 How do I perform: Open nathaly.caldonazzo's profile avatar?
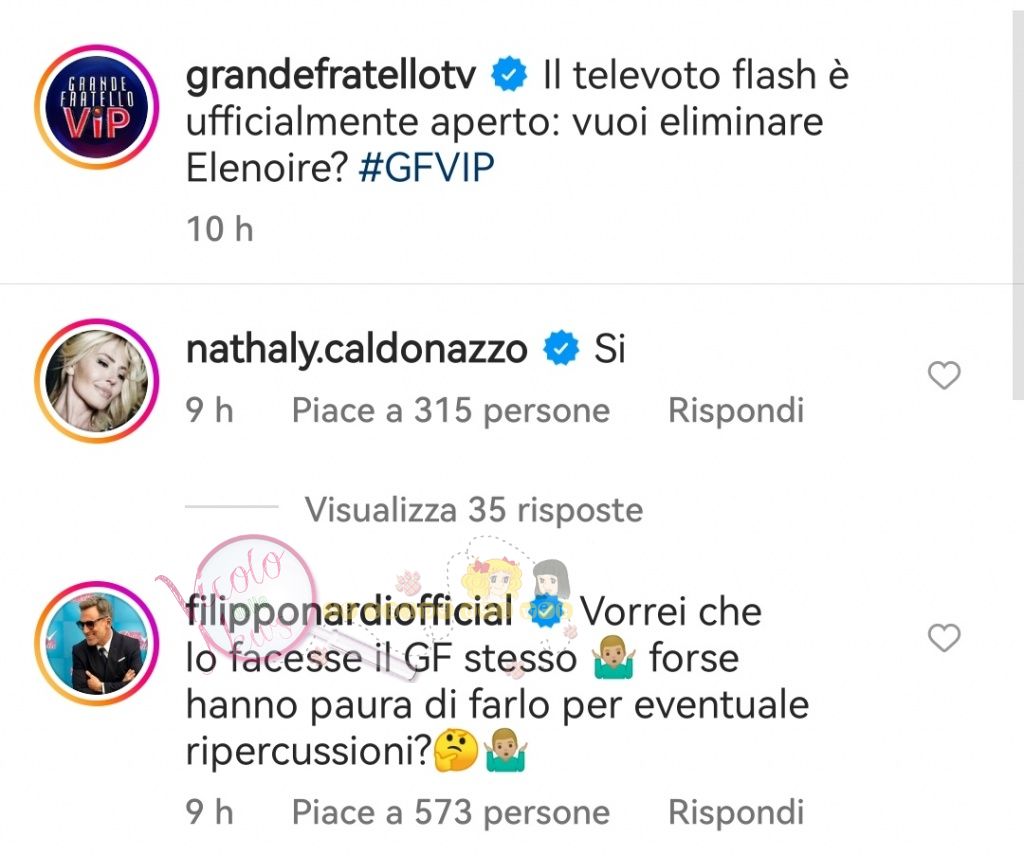point(97,381)
